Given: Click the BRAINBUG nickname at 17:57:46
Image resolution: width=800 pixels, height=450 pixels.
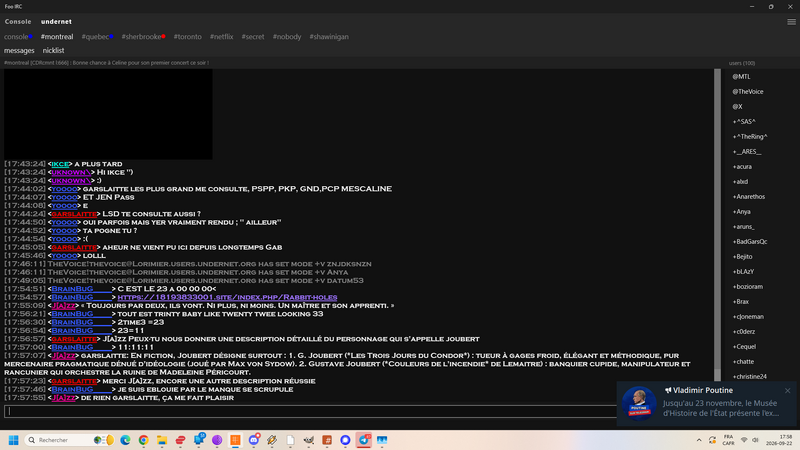Looking at the screenshot, I should (81, 389).
